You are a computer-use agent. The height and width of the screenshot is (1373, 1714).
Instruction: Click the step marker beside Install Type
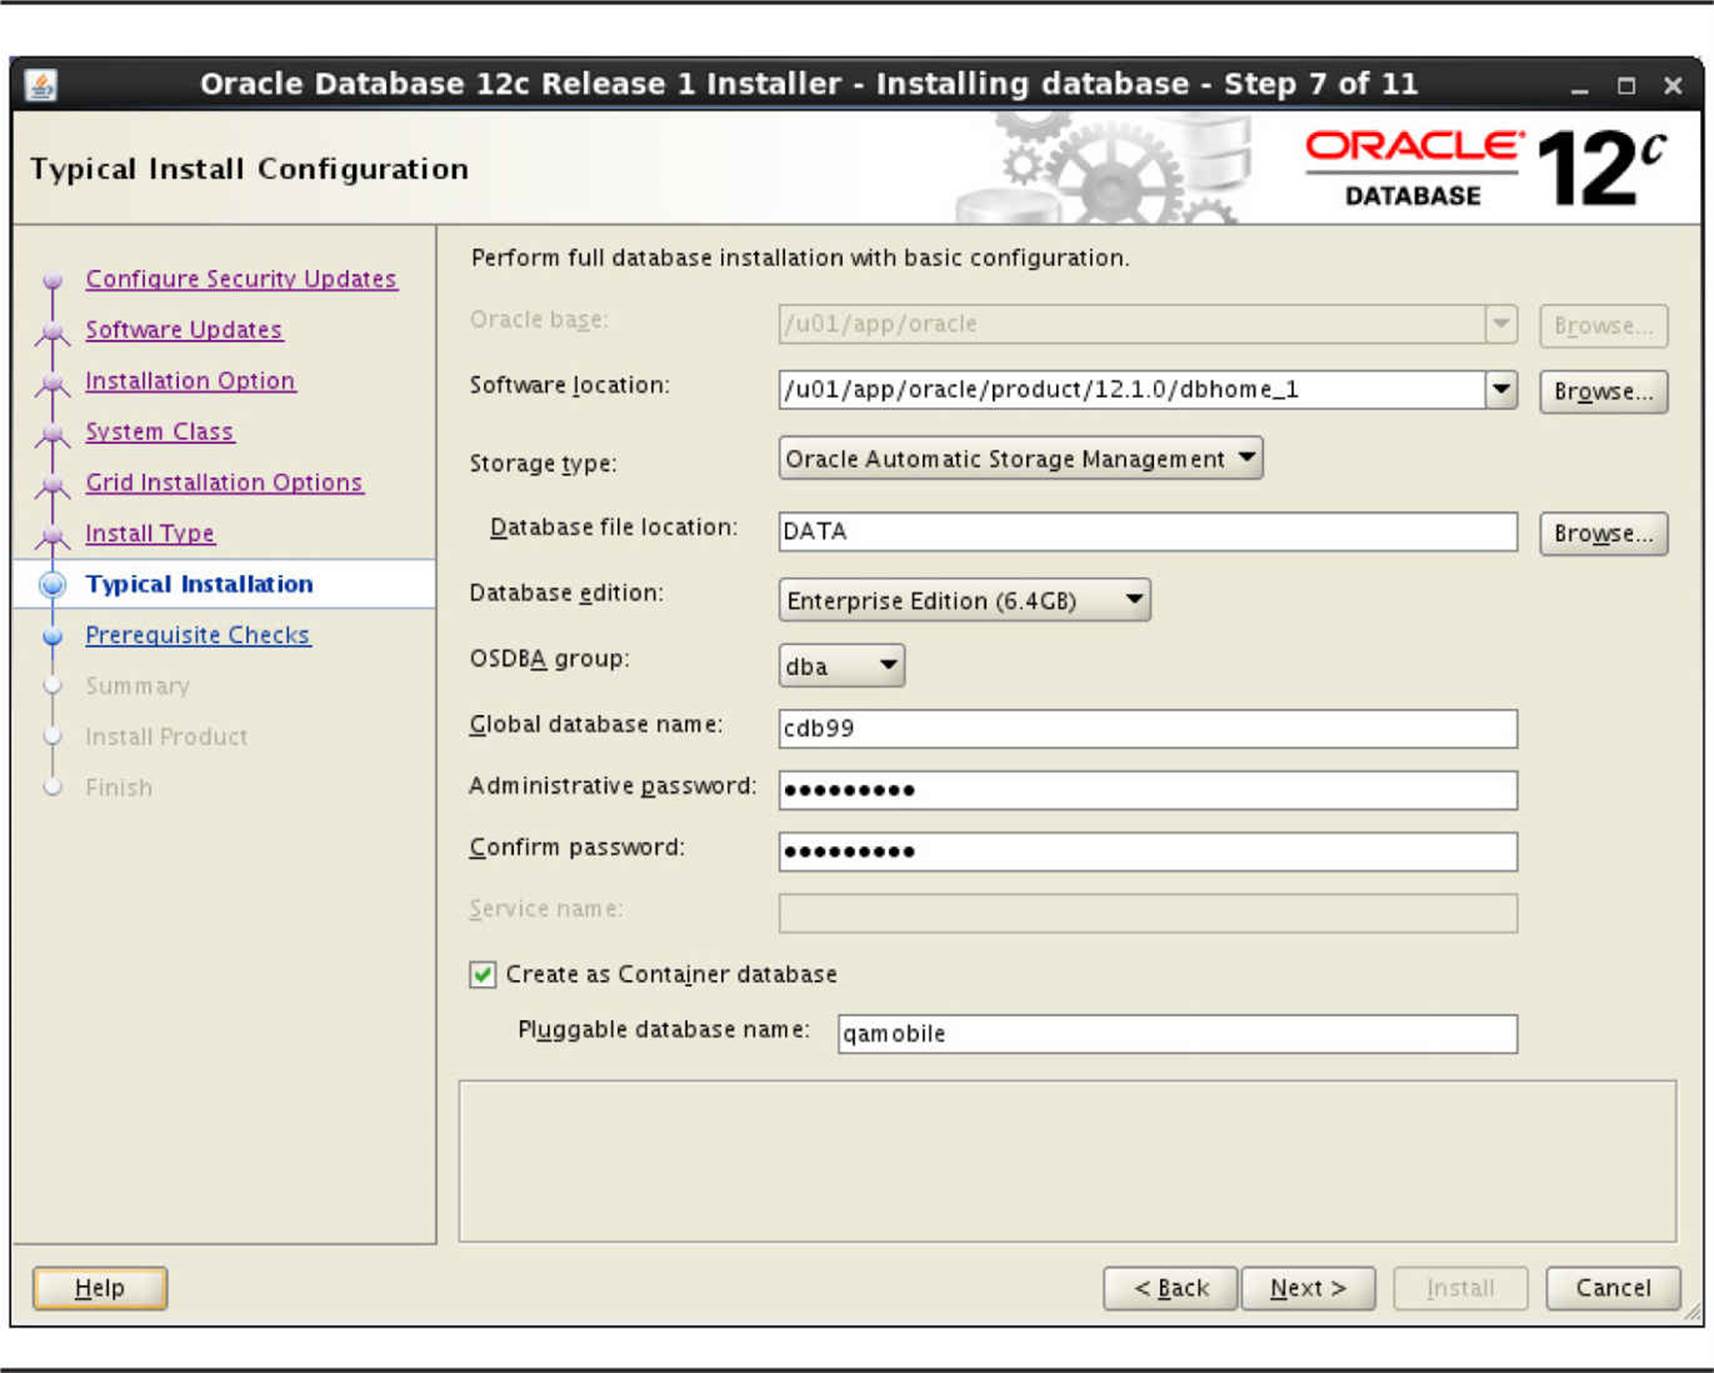click(53, 535)
